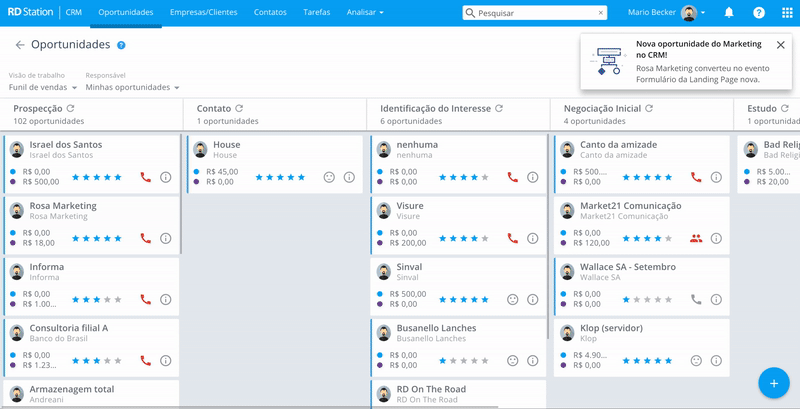This screenshot has width=800, height=409.
Task: Open the apps grid menu icon
Action: (x=787, y=13)
